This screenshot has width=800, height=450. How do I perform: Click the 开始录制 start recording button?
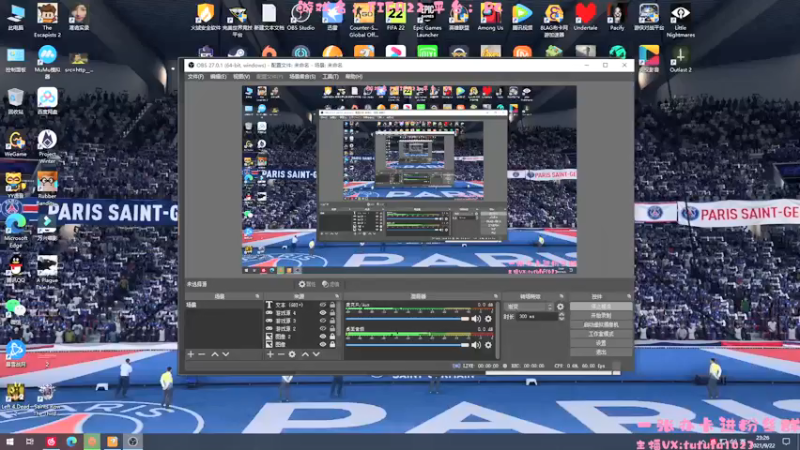coord(601,316)
